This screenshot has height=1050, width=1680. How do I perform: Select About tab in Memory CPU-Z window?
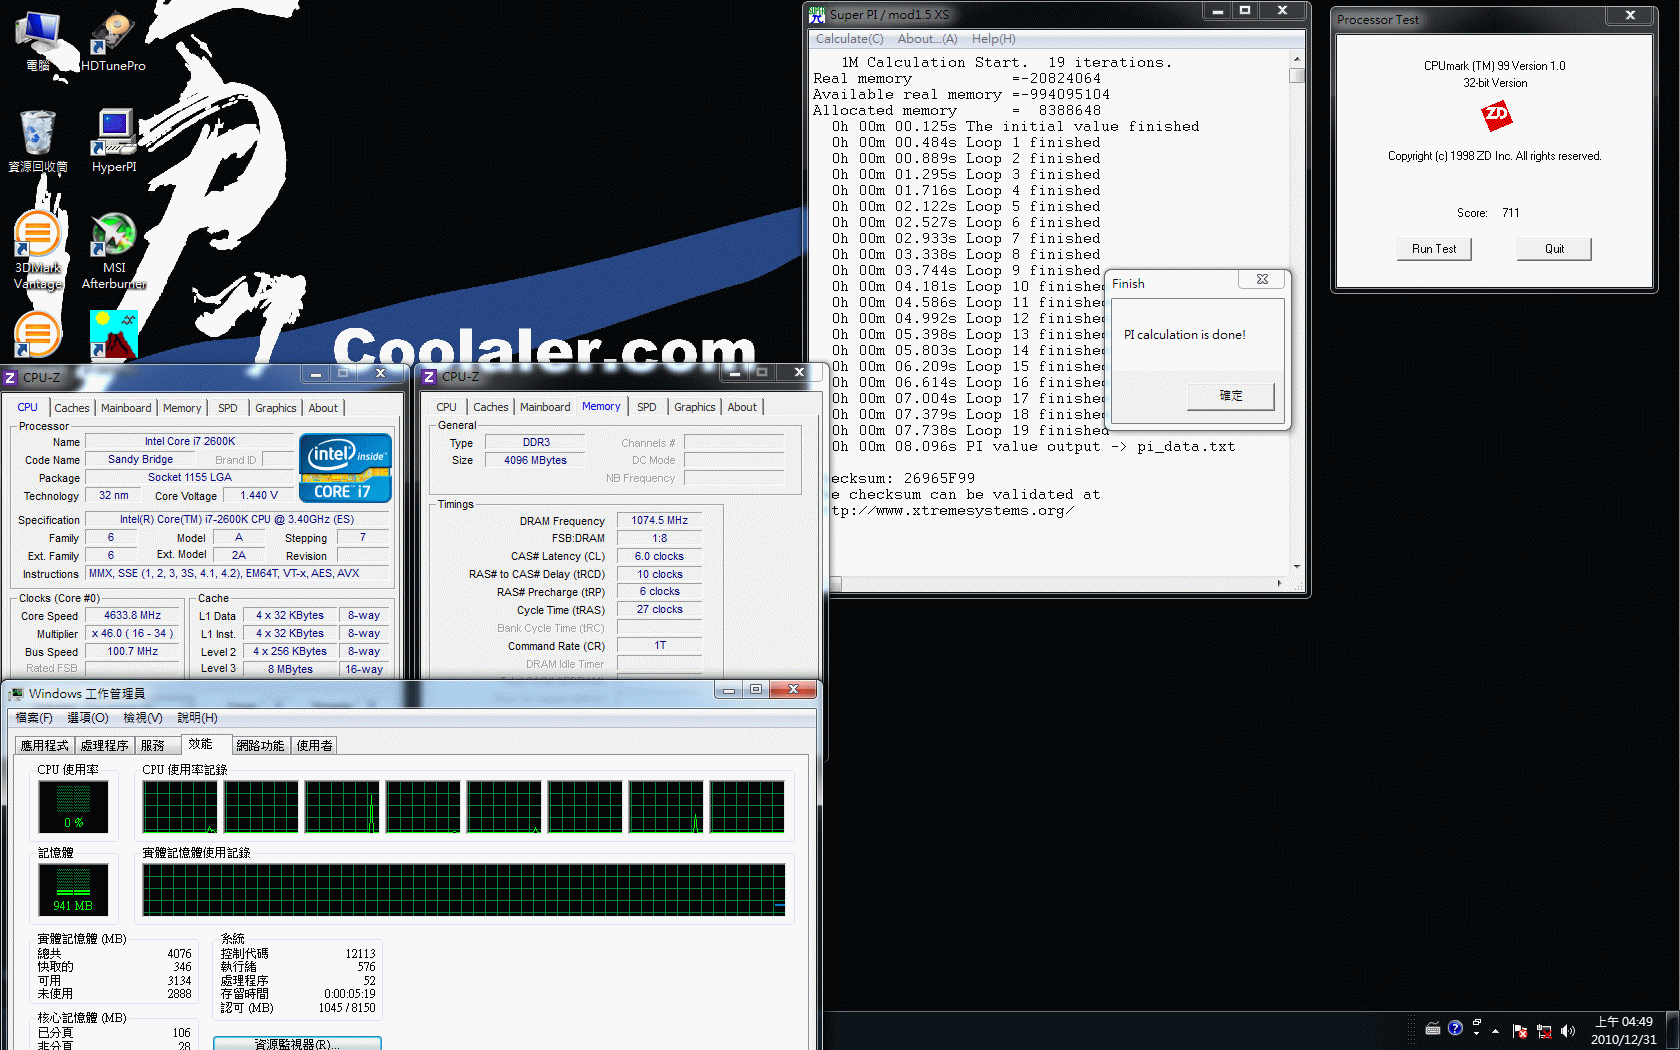pos(742,407)
